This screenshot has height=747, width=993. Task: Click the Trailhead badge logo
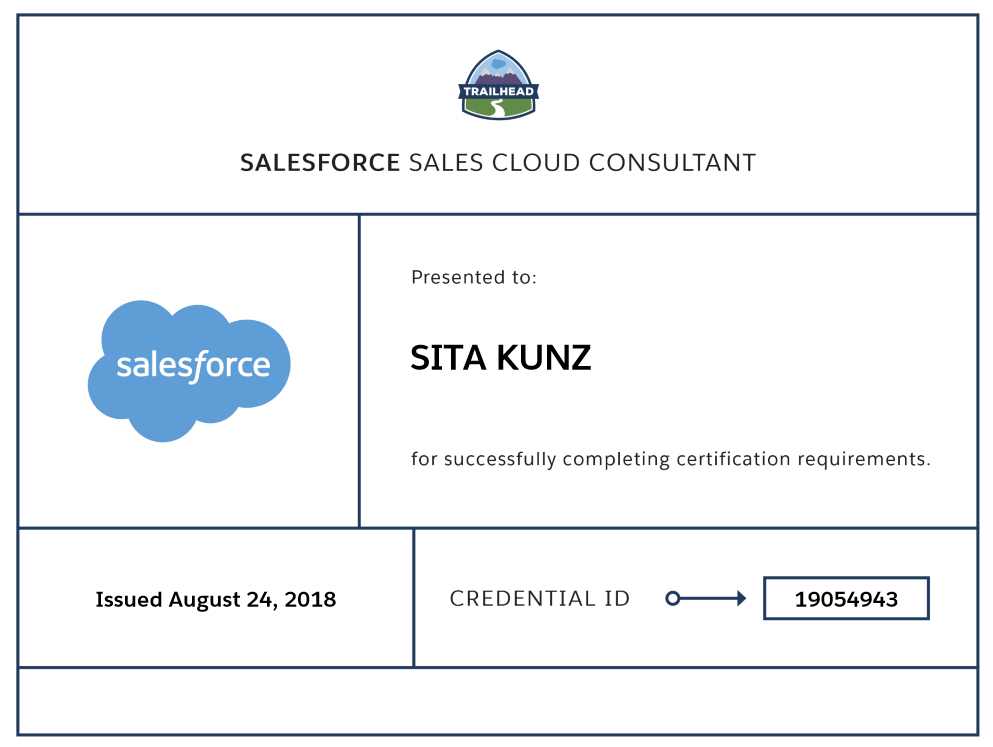click(498, 85)
